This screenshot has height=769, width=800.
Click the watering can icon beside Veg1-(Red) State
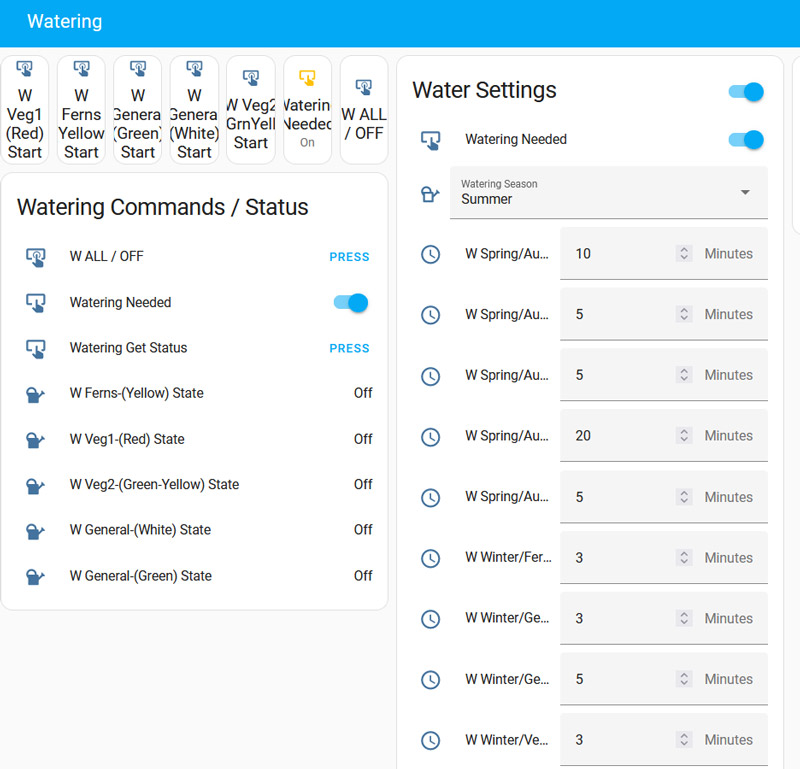click(35, 440)
